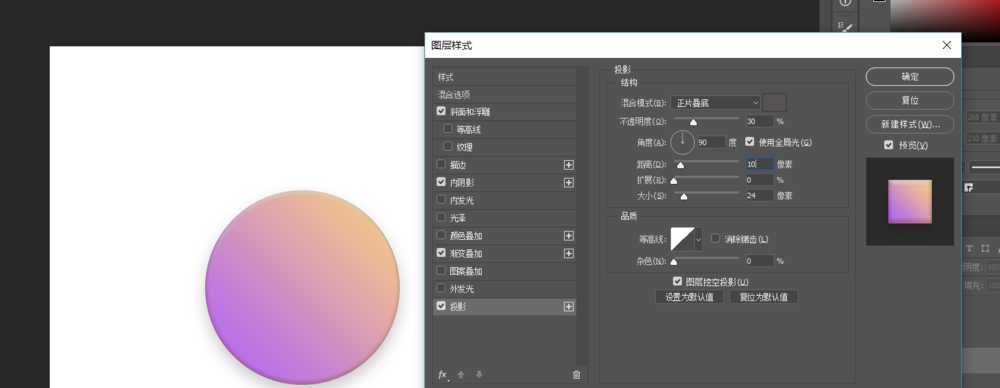Expand the 等高线 contour picker arrow

(698, 239)
